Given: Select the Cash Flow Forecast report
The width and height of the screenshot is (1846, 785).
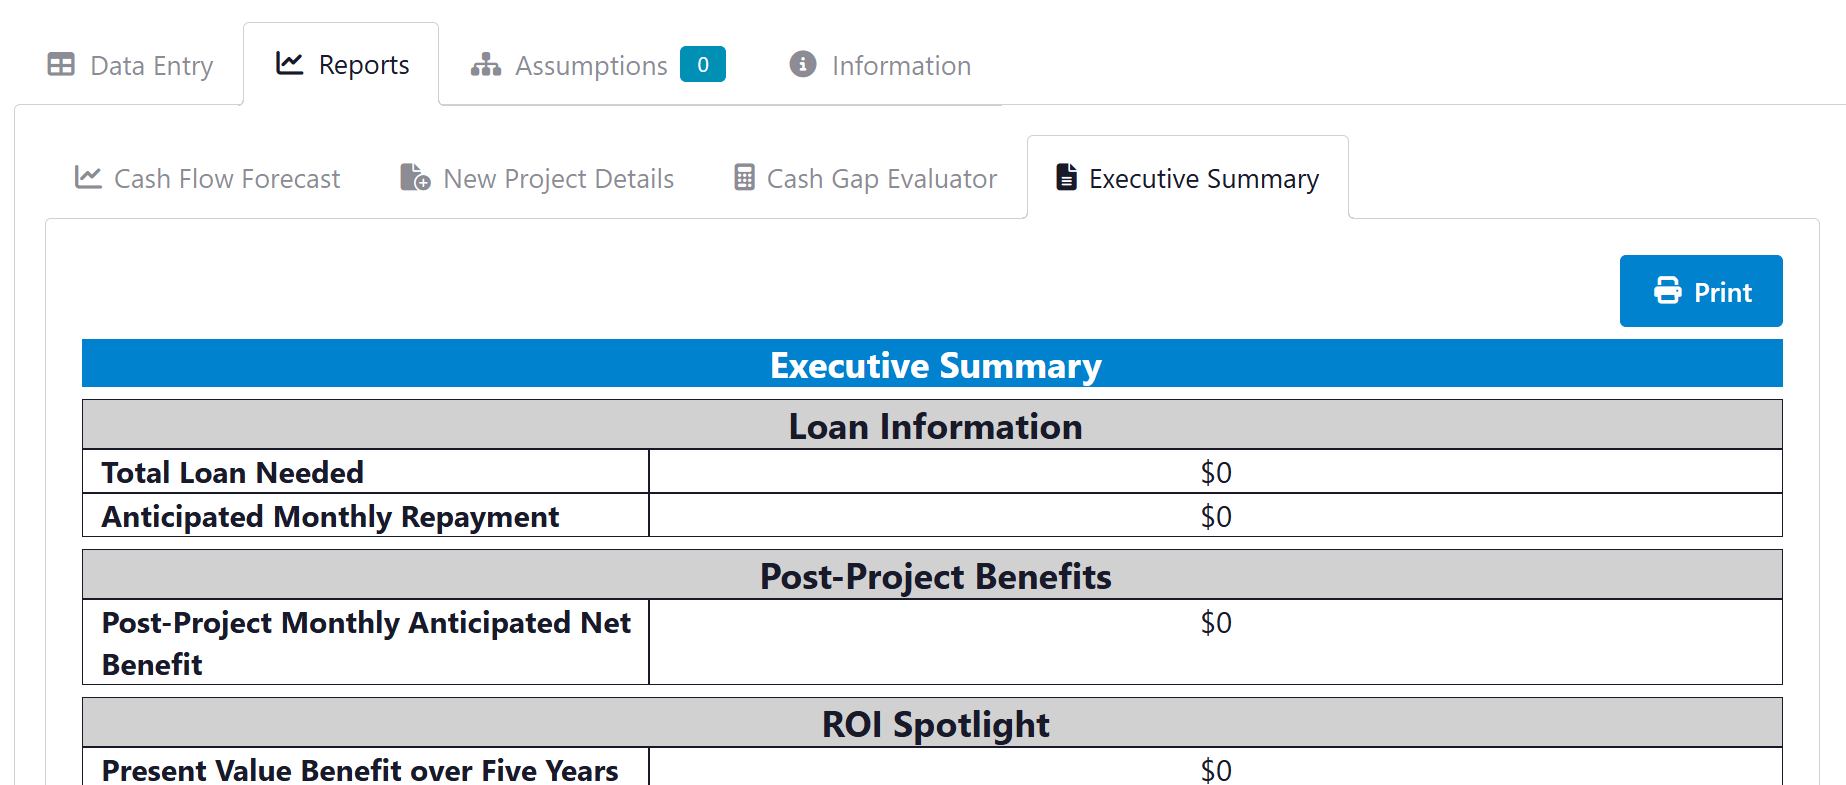Looking at the screenshot, I should pos(227,179).
